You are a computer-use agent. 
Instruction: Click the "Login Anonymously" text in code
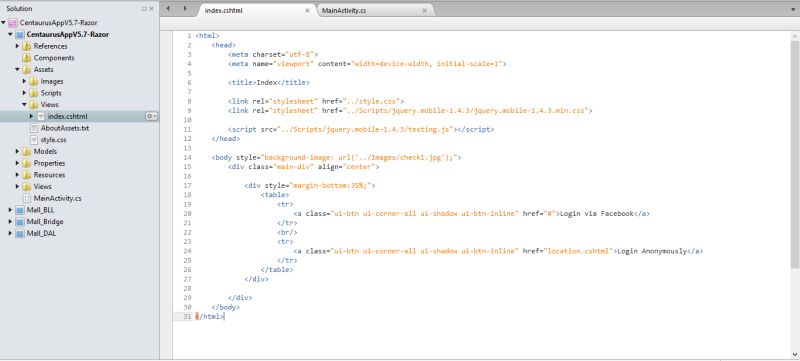tap(652, 251)
